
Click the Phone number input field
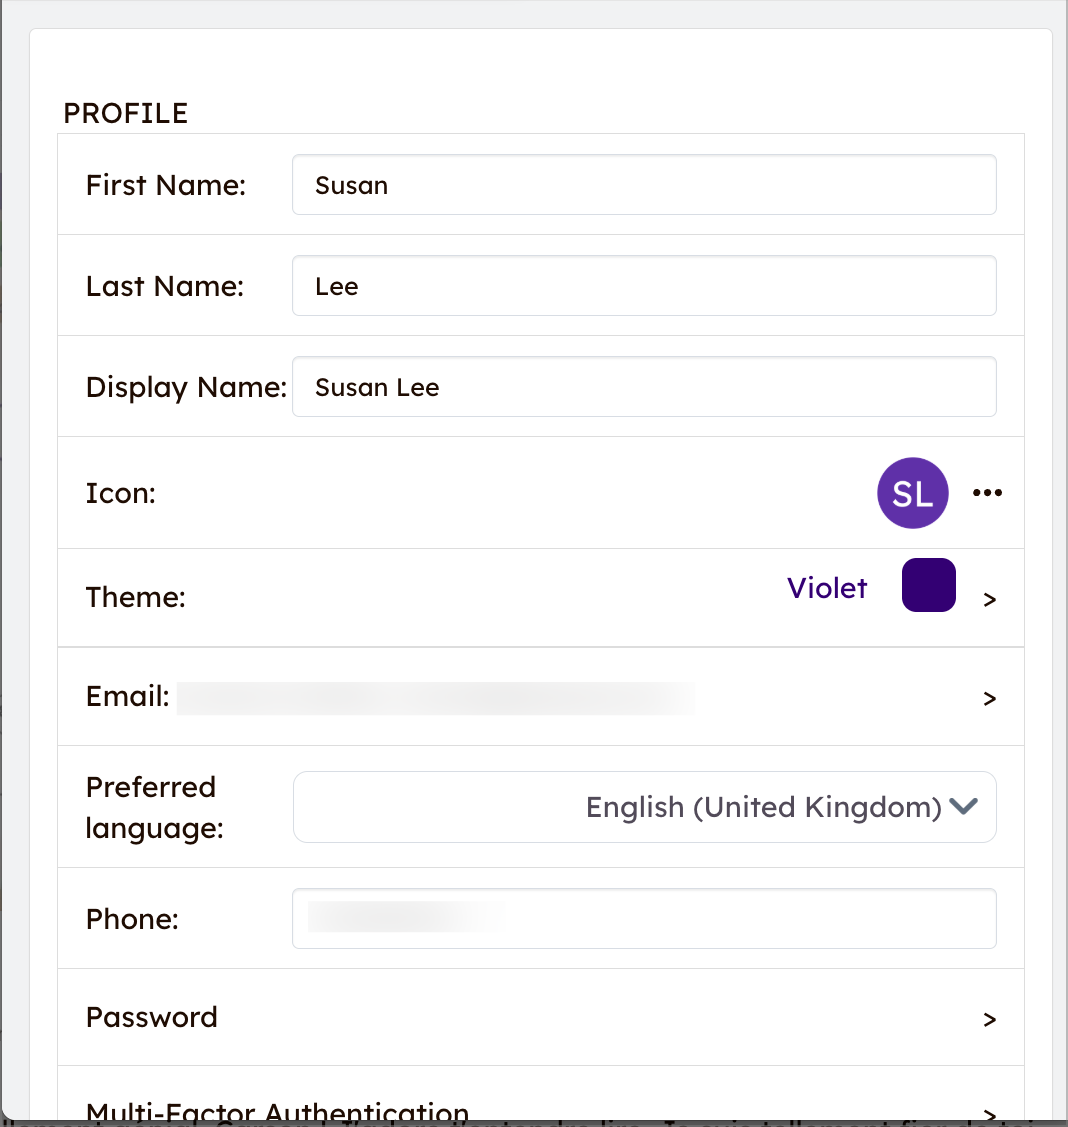click(644, 918)
